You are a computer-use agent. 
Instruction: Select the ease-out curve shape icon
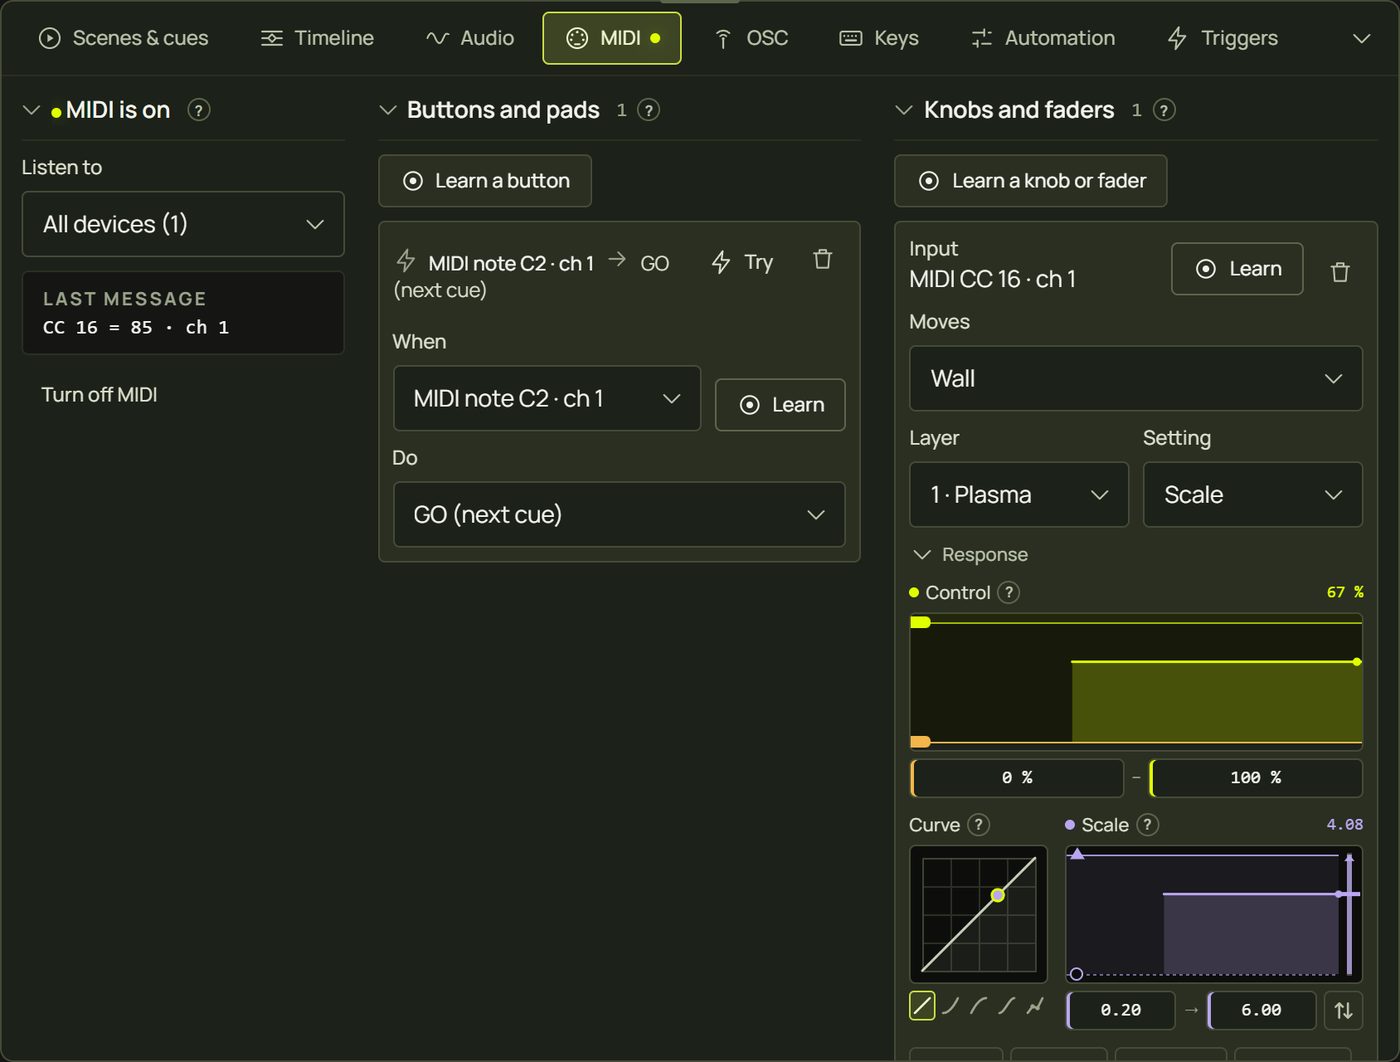pos(979,1006)
